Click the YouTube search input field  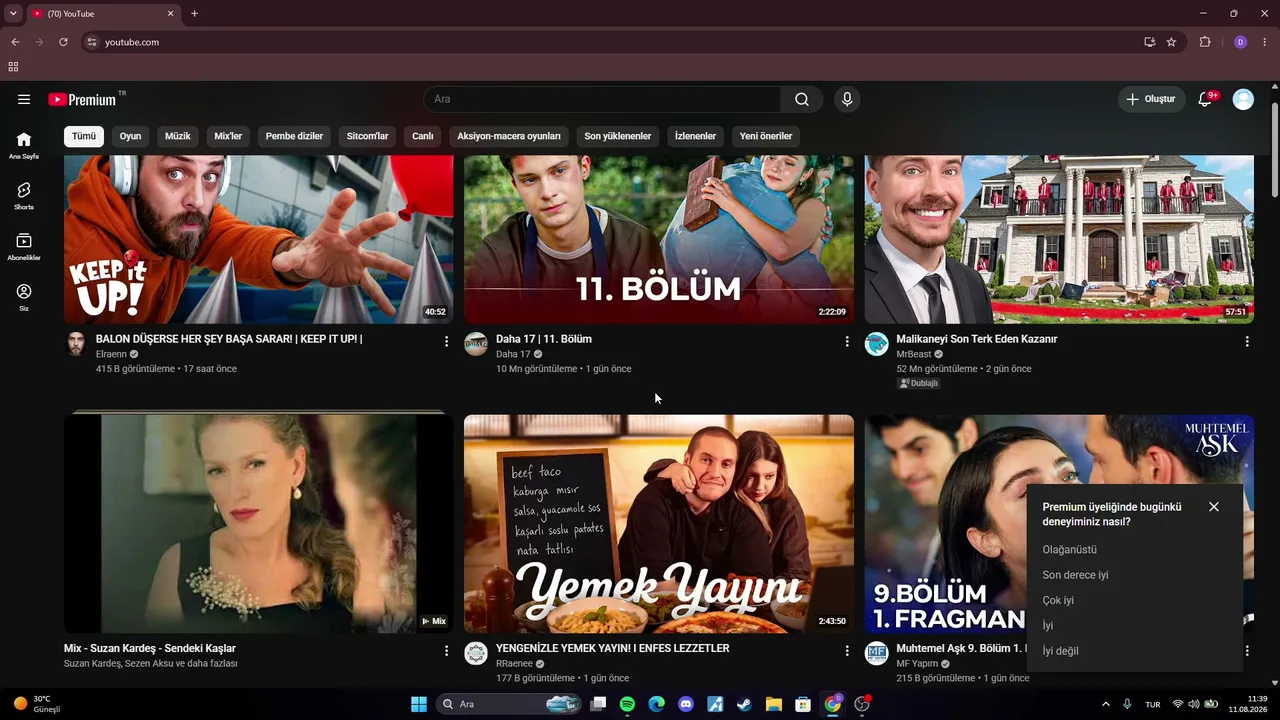tap(602, 99)
